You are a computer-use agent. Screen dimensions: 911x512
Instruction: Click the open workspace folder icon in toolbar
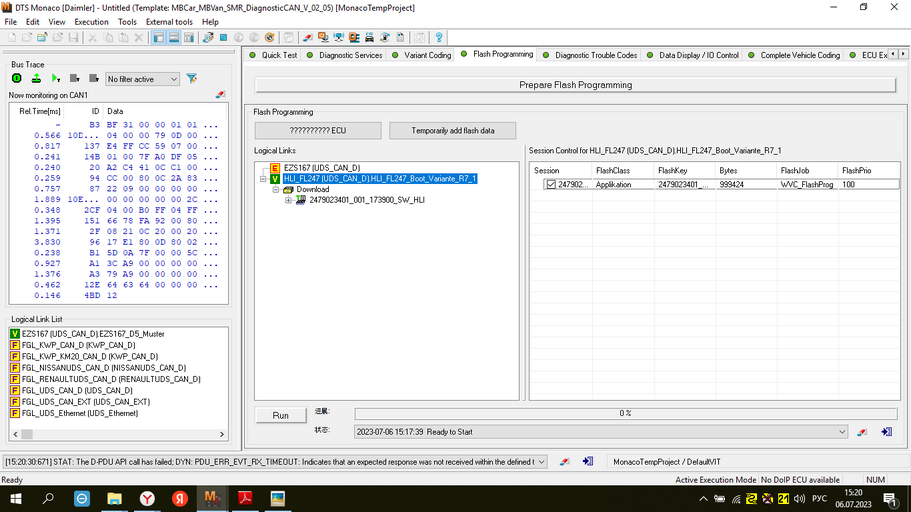click(x=42, y=38)
